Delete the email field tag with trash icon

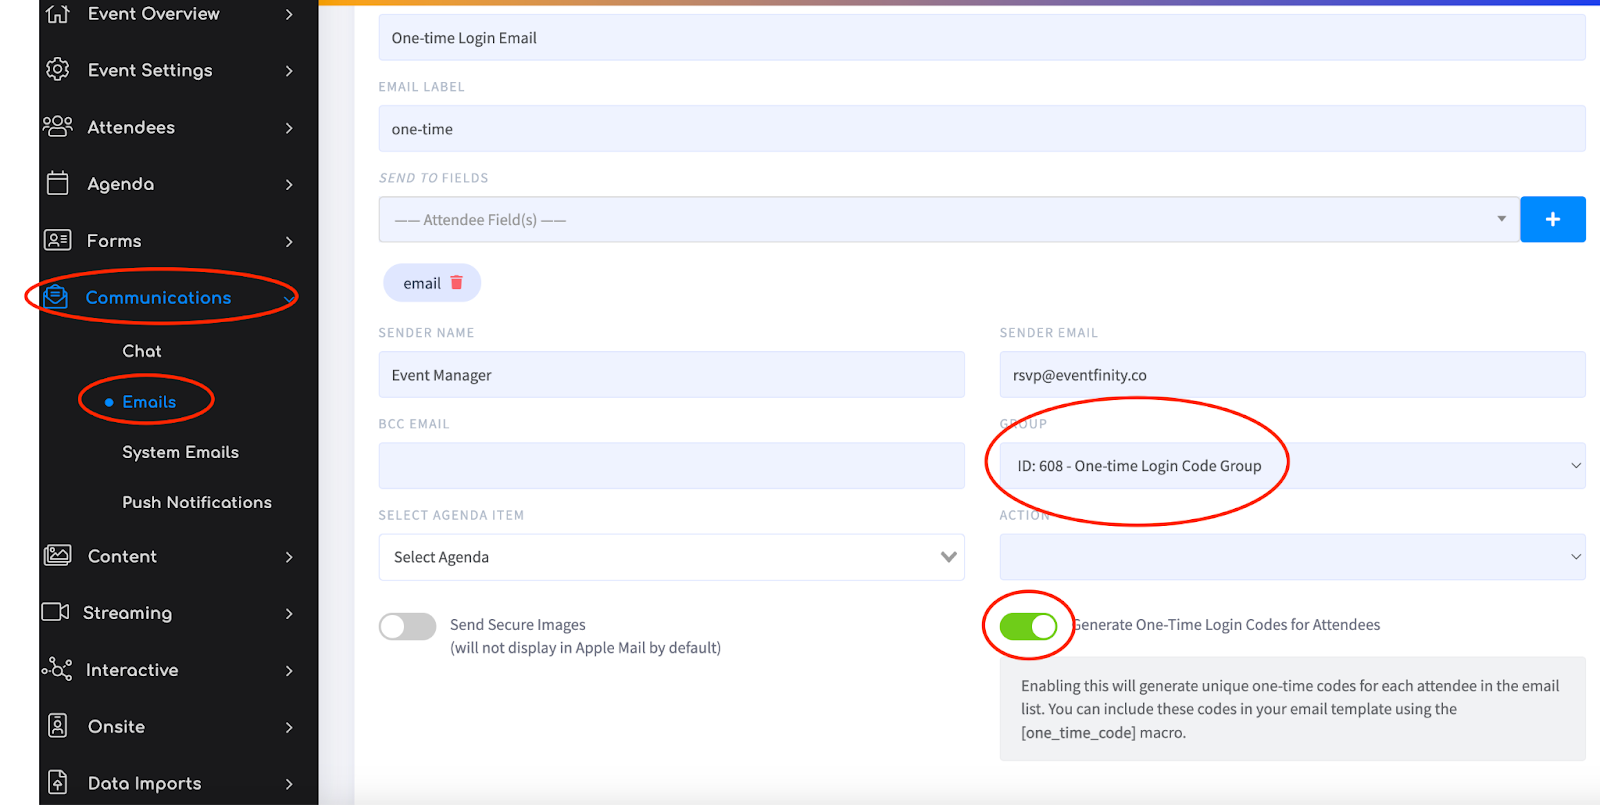pos(457,283)
